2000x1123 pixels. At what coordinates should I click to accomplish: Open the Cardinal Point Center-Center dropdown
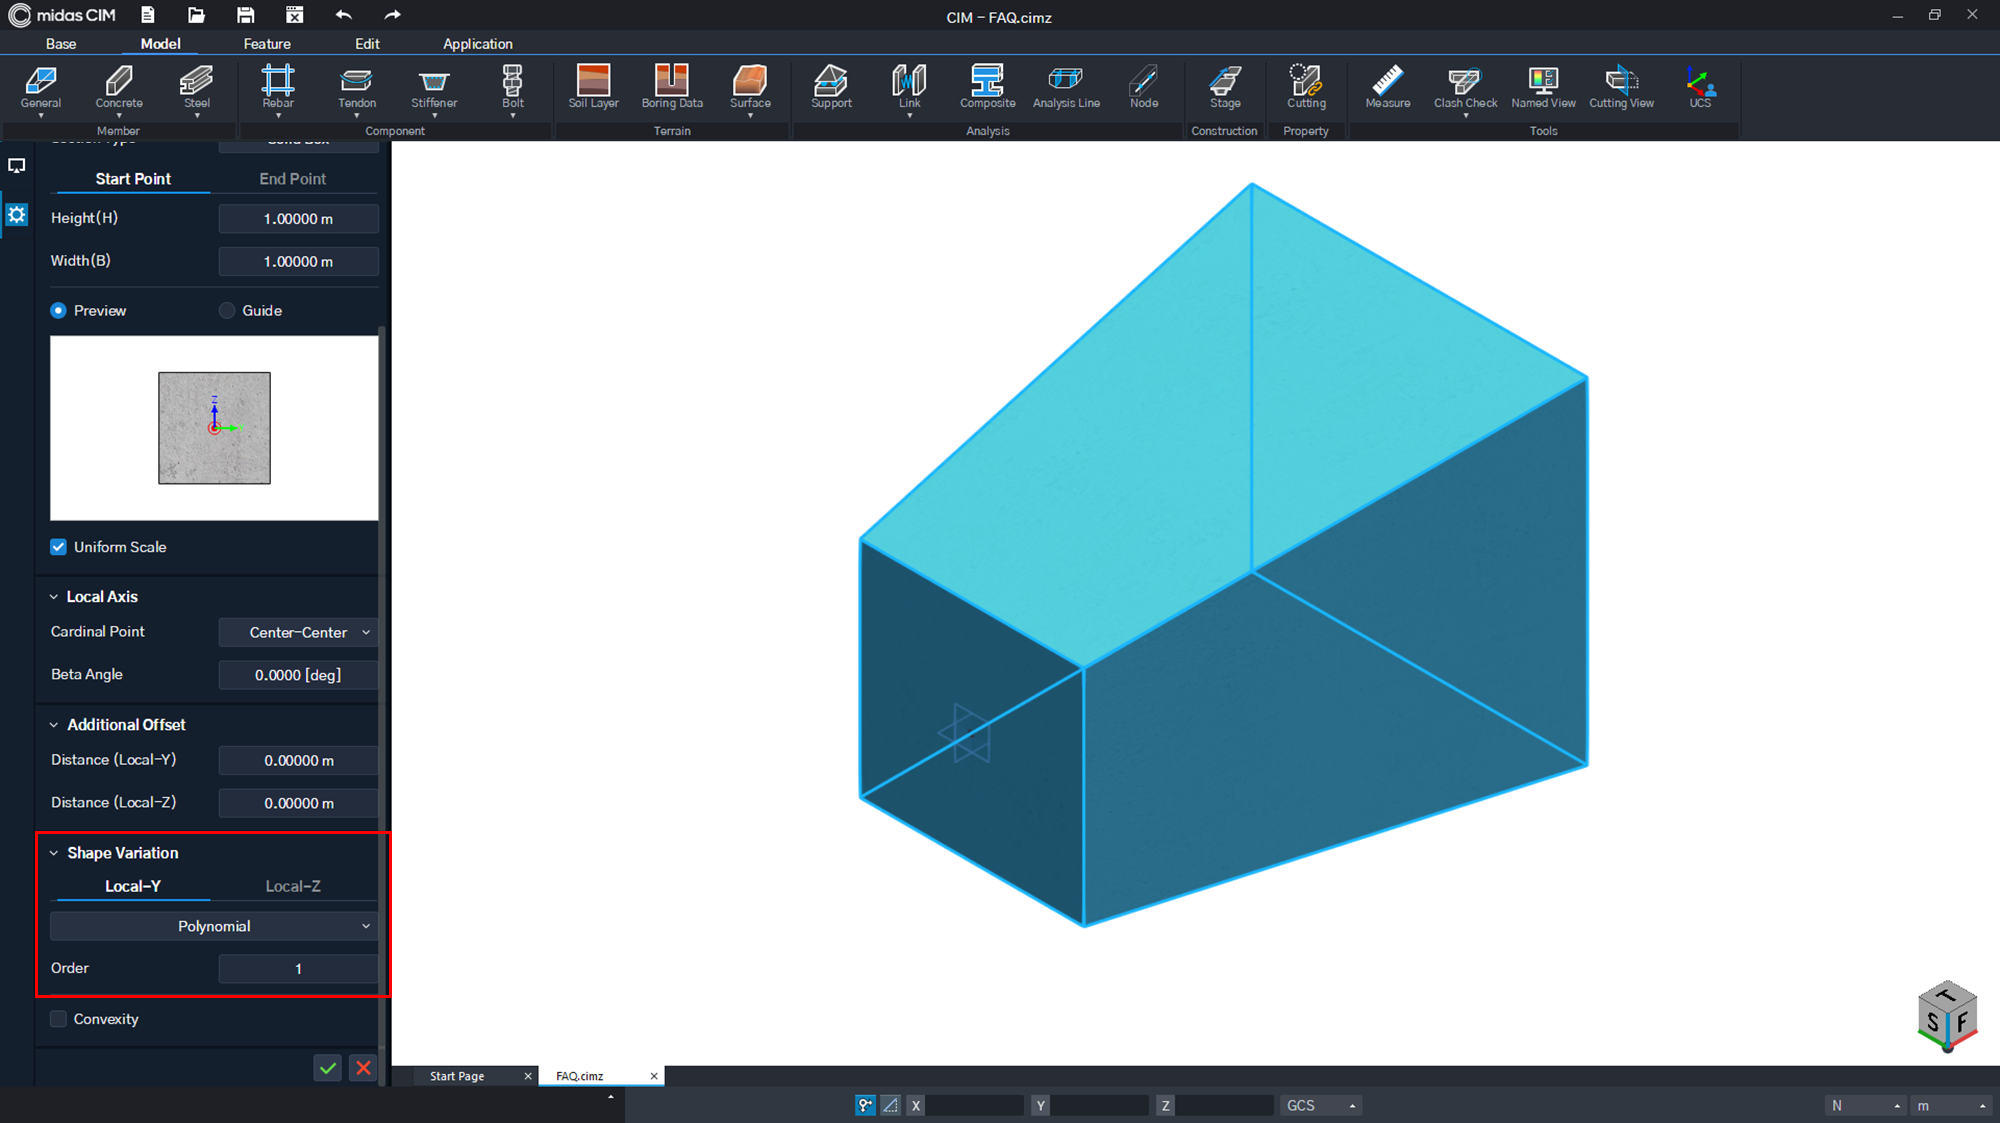(299, 632)
